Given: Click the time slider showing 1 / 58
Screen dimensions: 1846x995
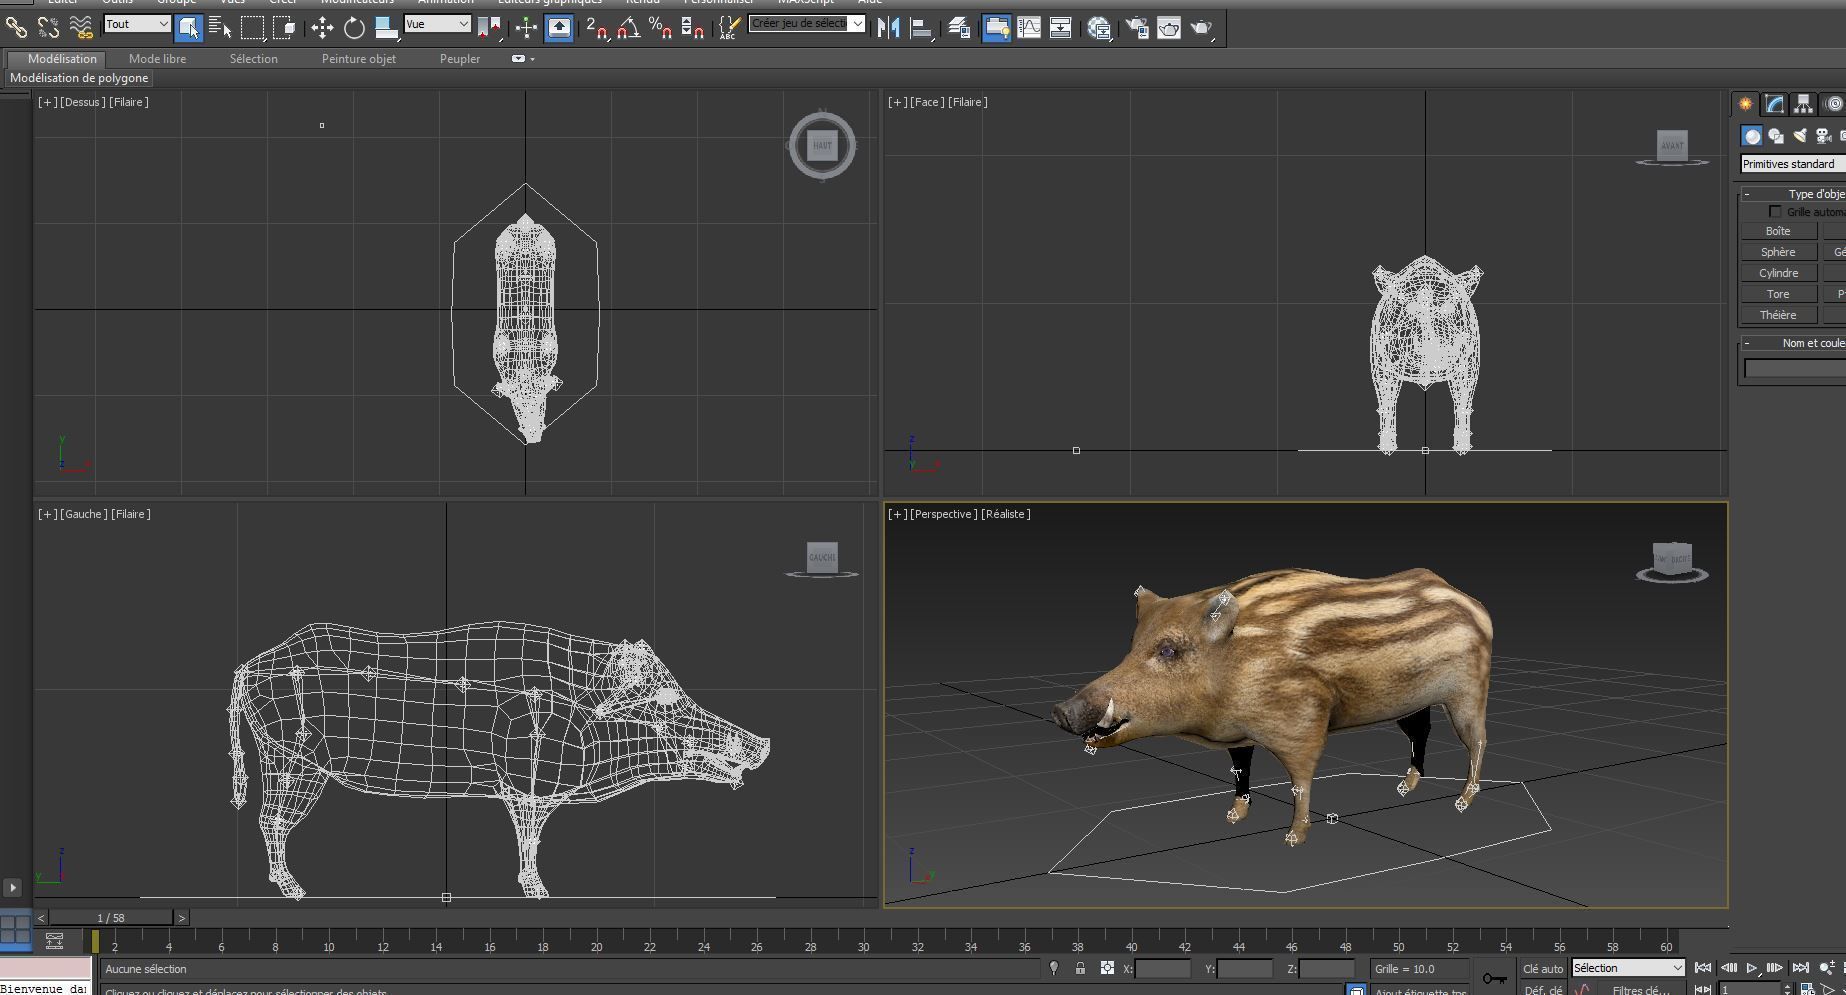Looking at the screenshot, I should click(111, 918).
